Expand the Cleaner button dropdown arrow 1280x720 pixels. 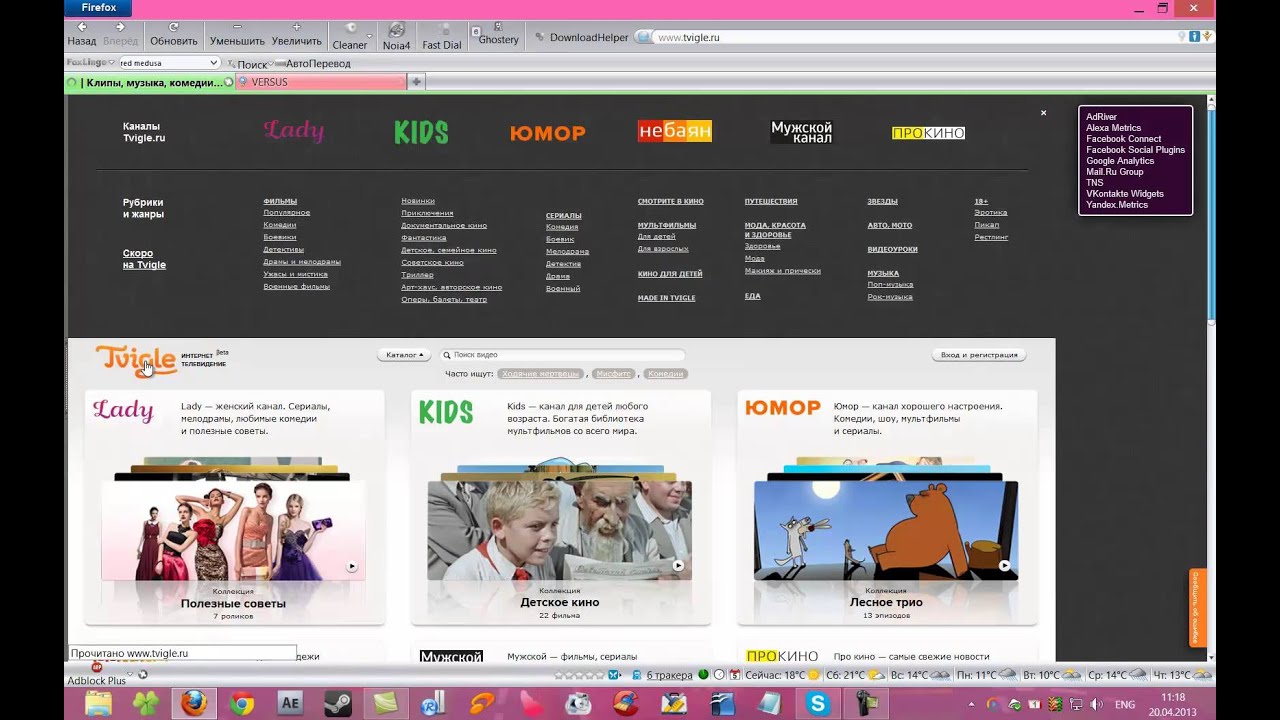(370, 36)
